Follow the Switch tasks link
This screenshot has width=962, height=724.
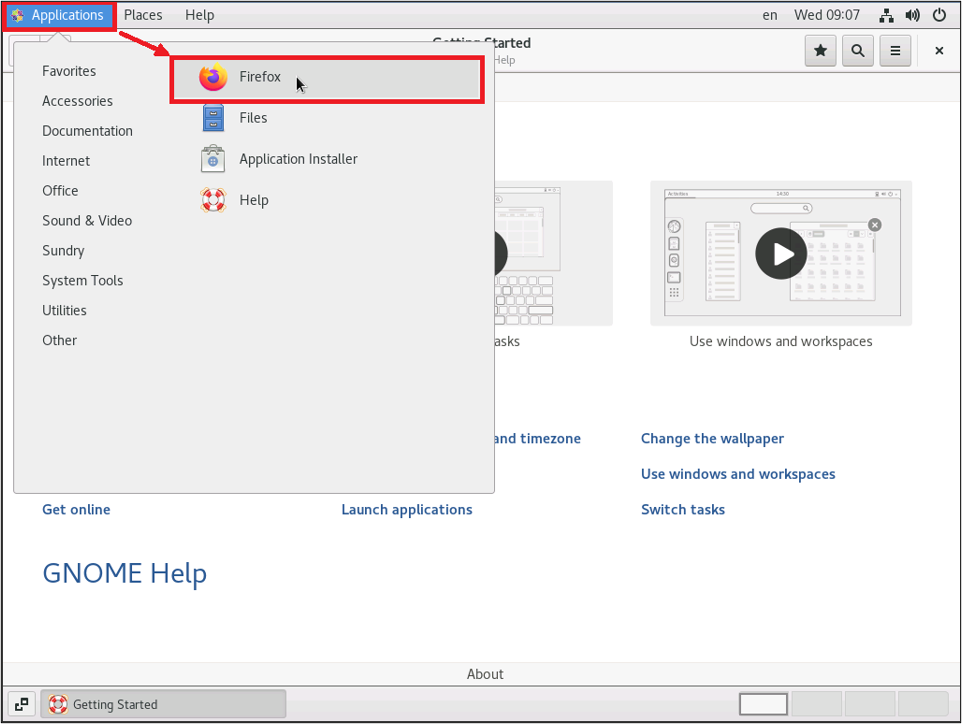click(683, 509)
